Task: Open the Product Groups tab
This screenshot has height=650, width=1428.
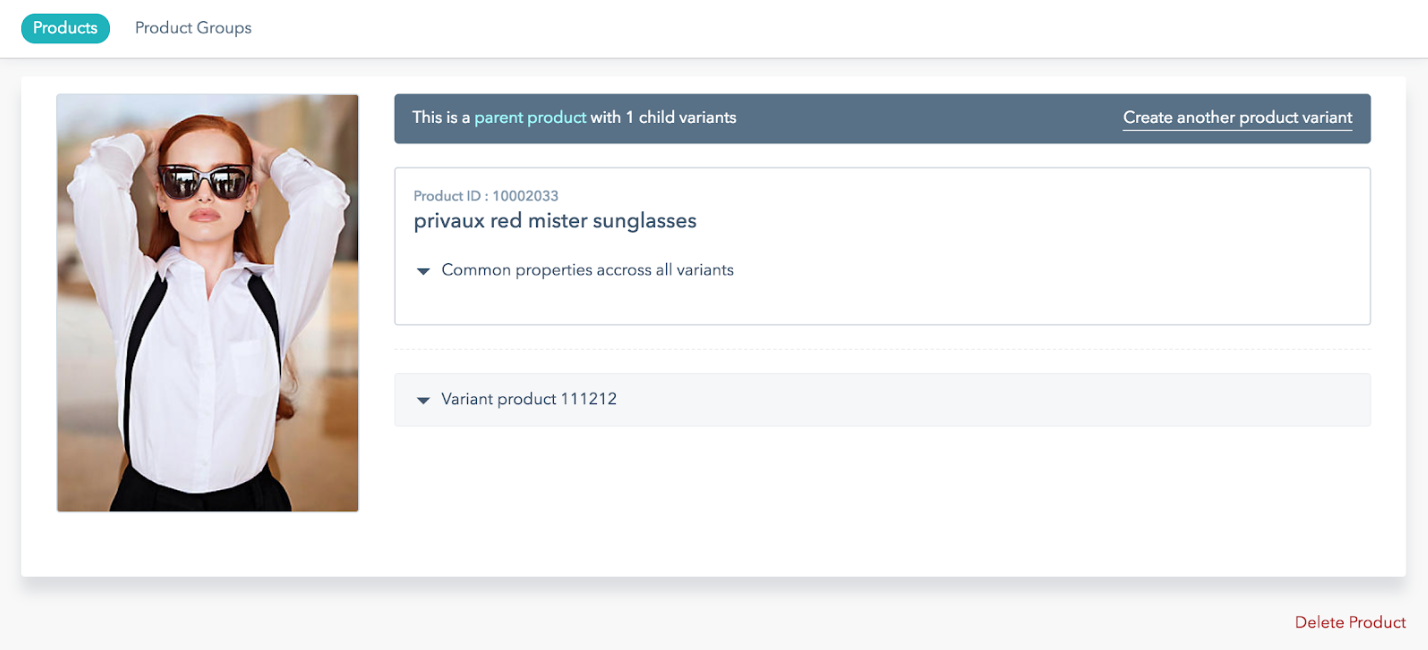Action: 193,28
